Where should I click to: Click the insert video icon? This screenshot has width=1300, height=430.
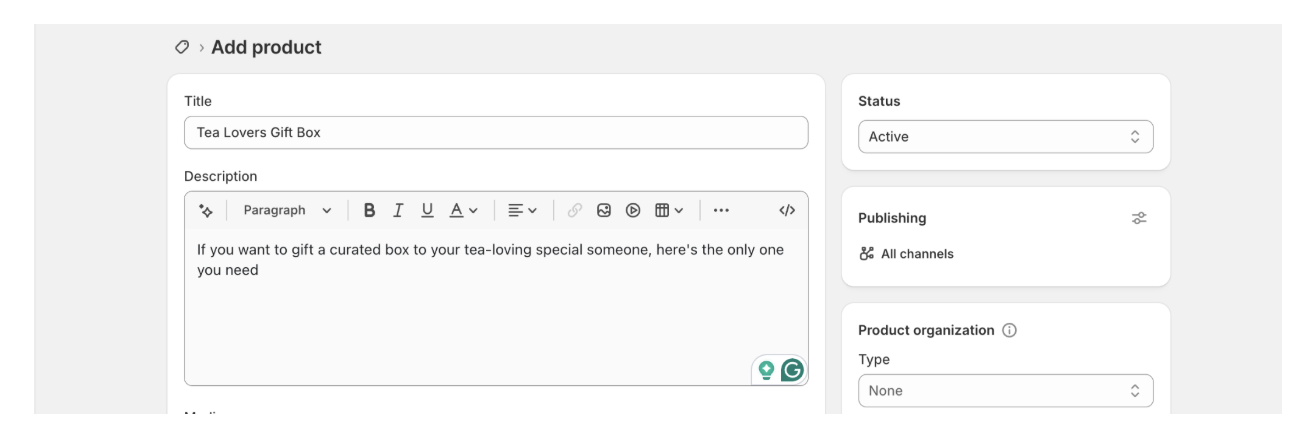pos(632,210)
